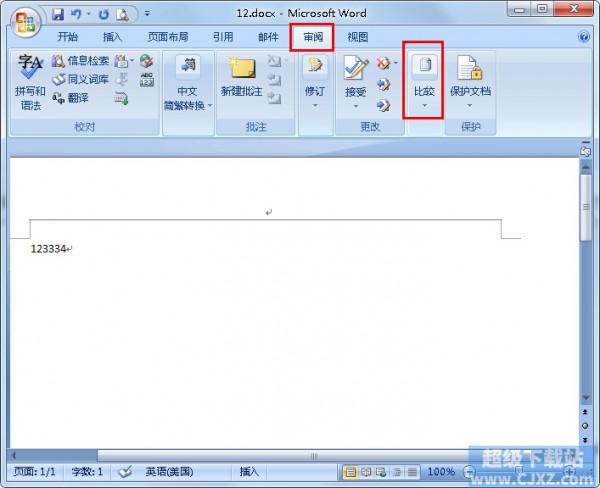The image size is (600, 488).
Task: Open 同义词库 thesaurus
Action: (81, 79)
